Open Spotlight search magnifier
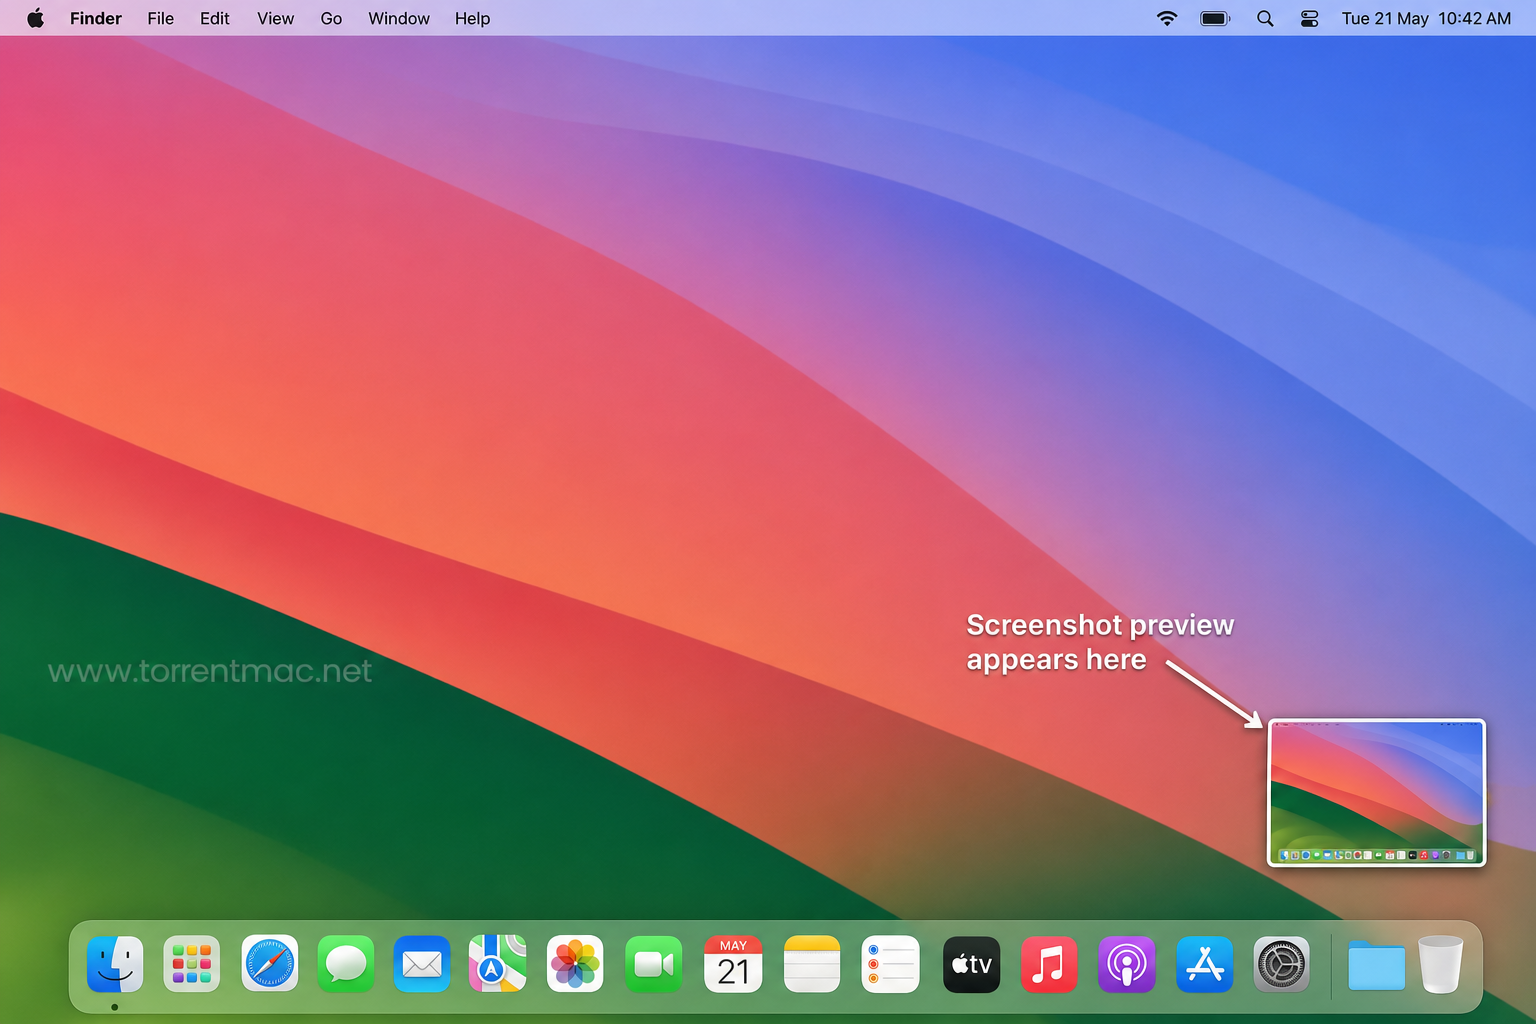Screen dimensions: 1536x1024 pos(1265,18)
